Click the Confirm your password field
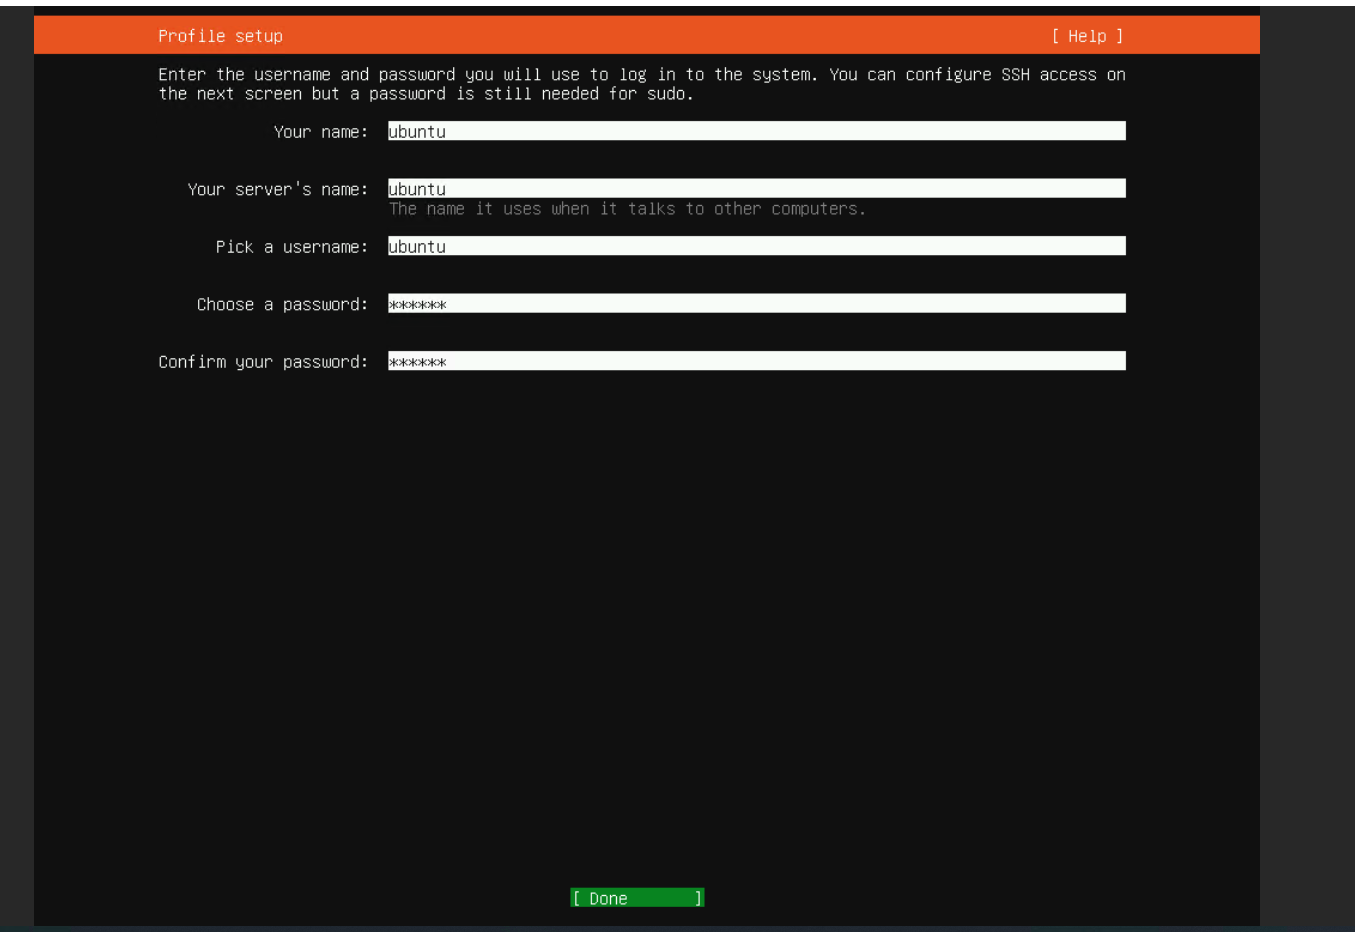 (x=756, y=361)
